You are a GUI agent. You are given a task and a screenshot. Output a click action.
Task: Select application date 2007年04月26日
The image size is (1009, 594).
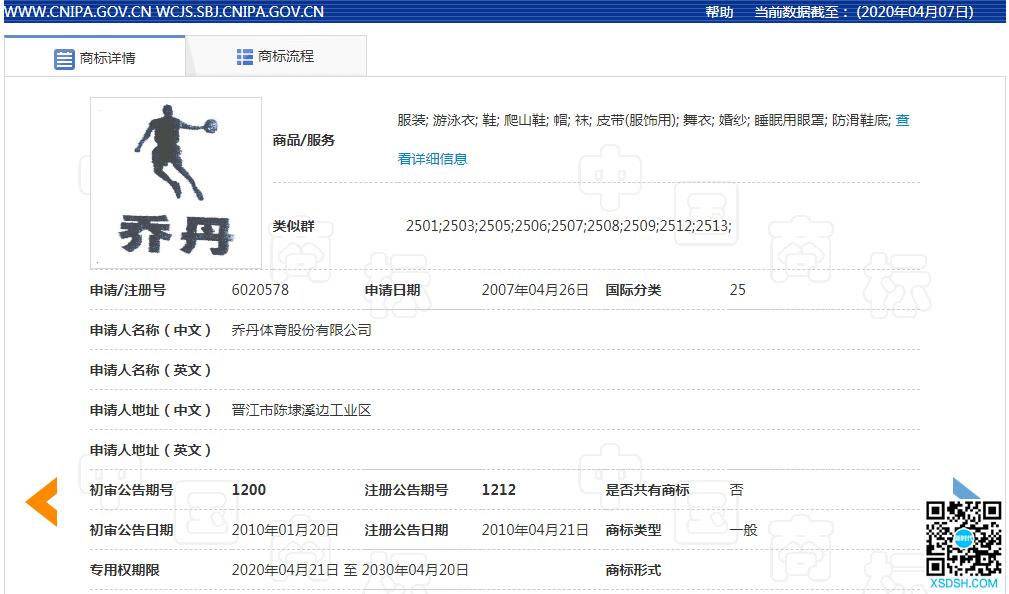point(535,290)
